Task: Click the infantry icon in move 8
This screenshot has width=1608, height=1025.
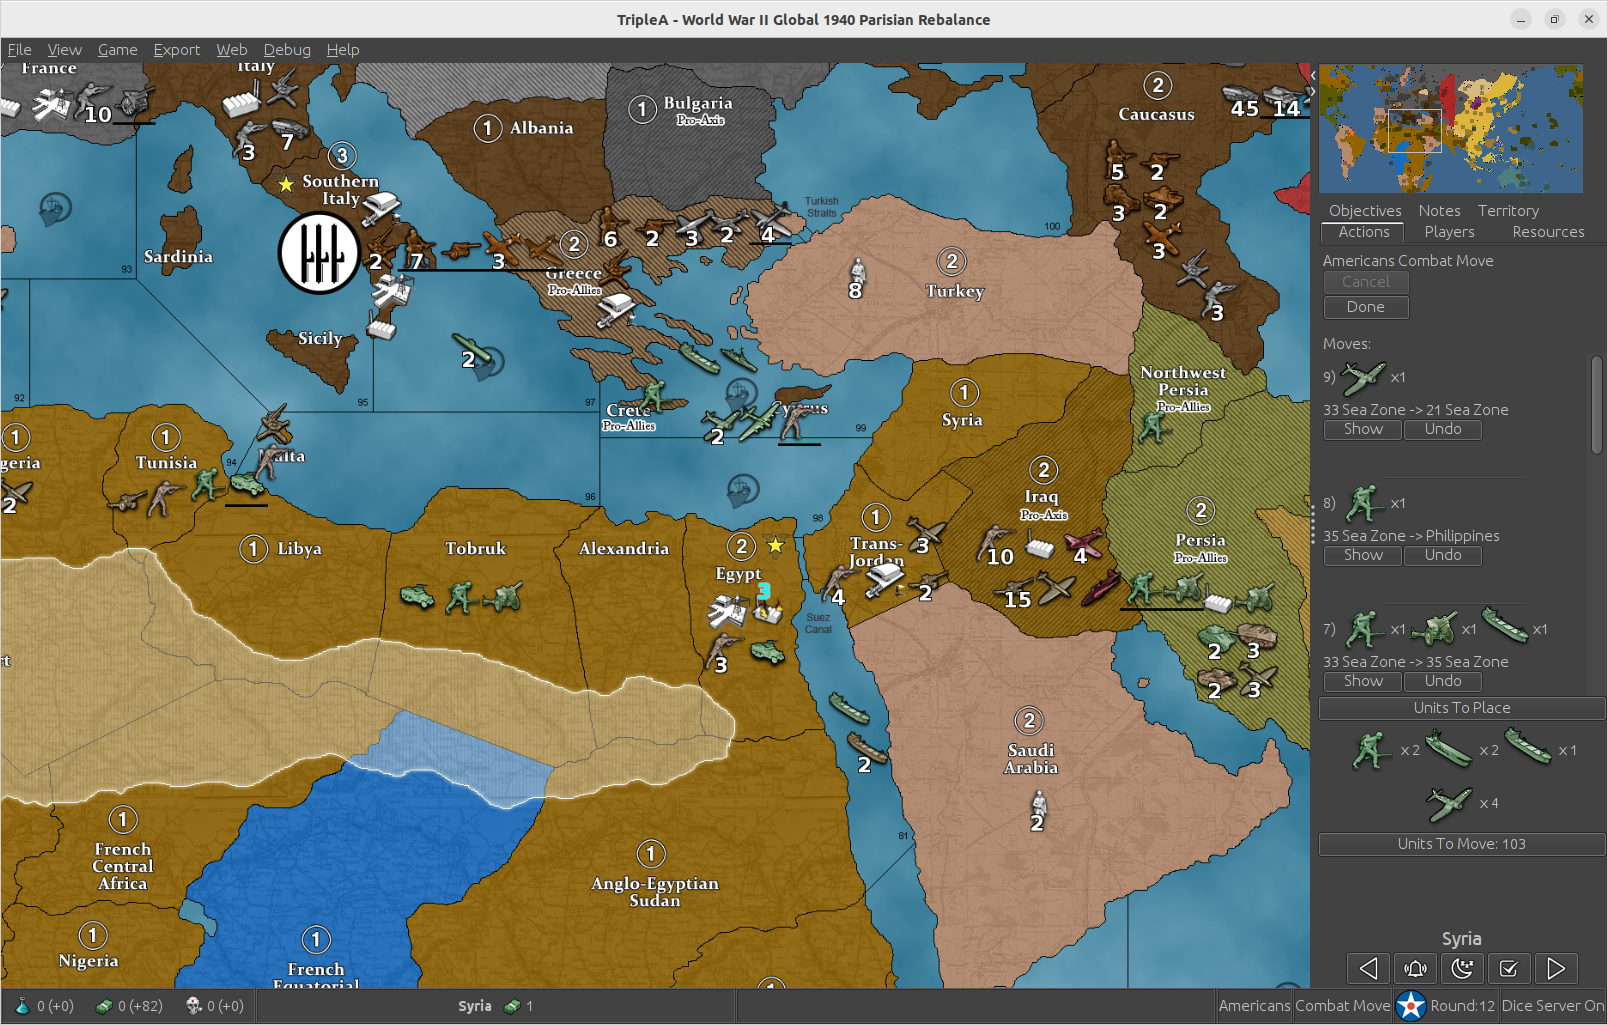Action: (x=1363, y=504)
